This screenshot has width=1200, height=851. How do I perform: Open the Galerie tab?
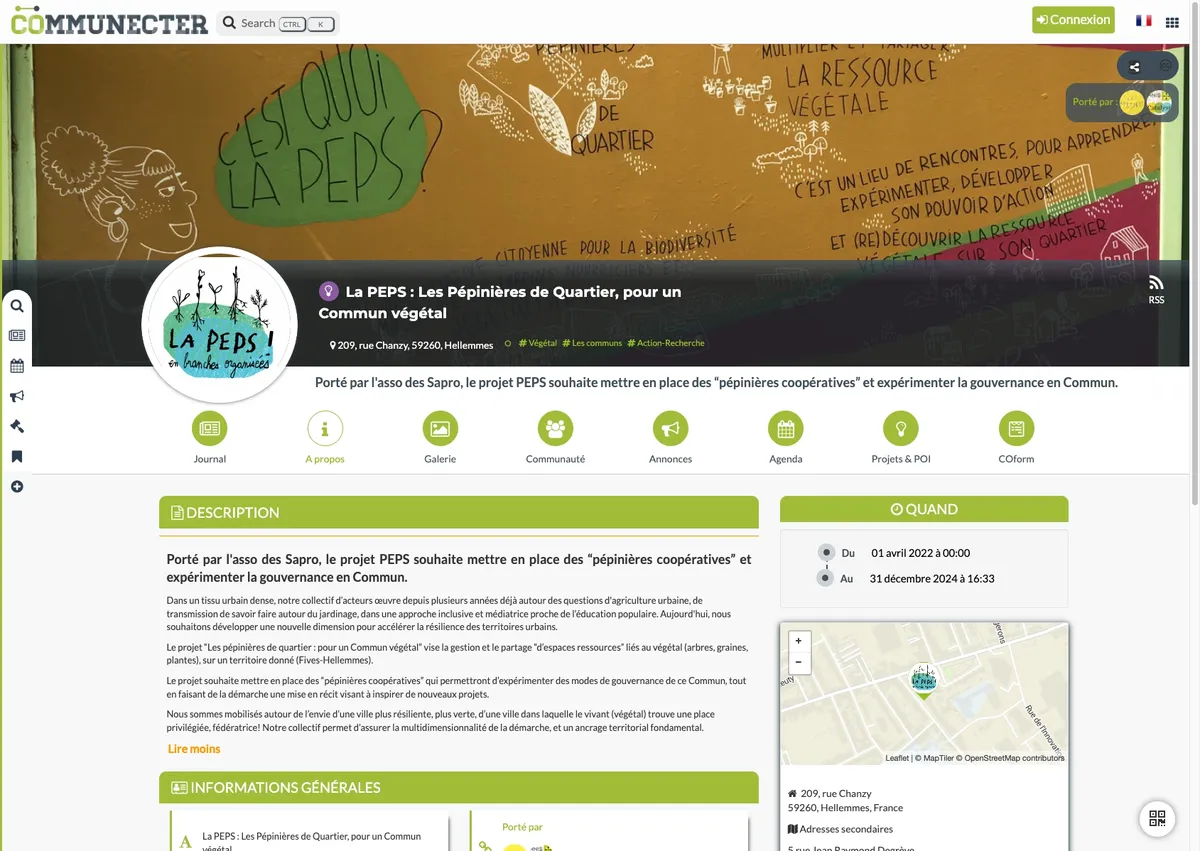coord(440,437)
